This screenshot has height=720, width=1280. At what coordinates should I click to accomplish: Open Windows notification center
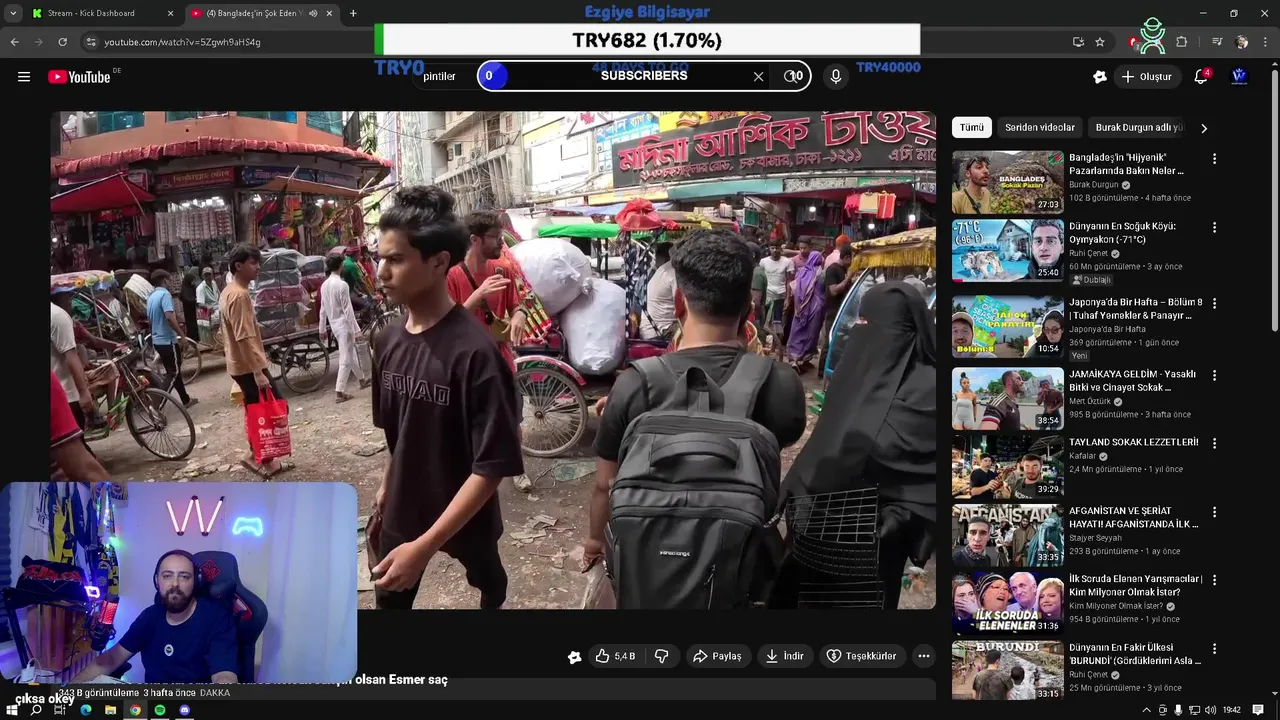tap(1259, 710)
